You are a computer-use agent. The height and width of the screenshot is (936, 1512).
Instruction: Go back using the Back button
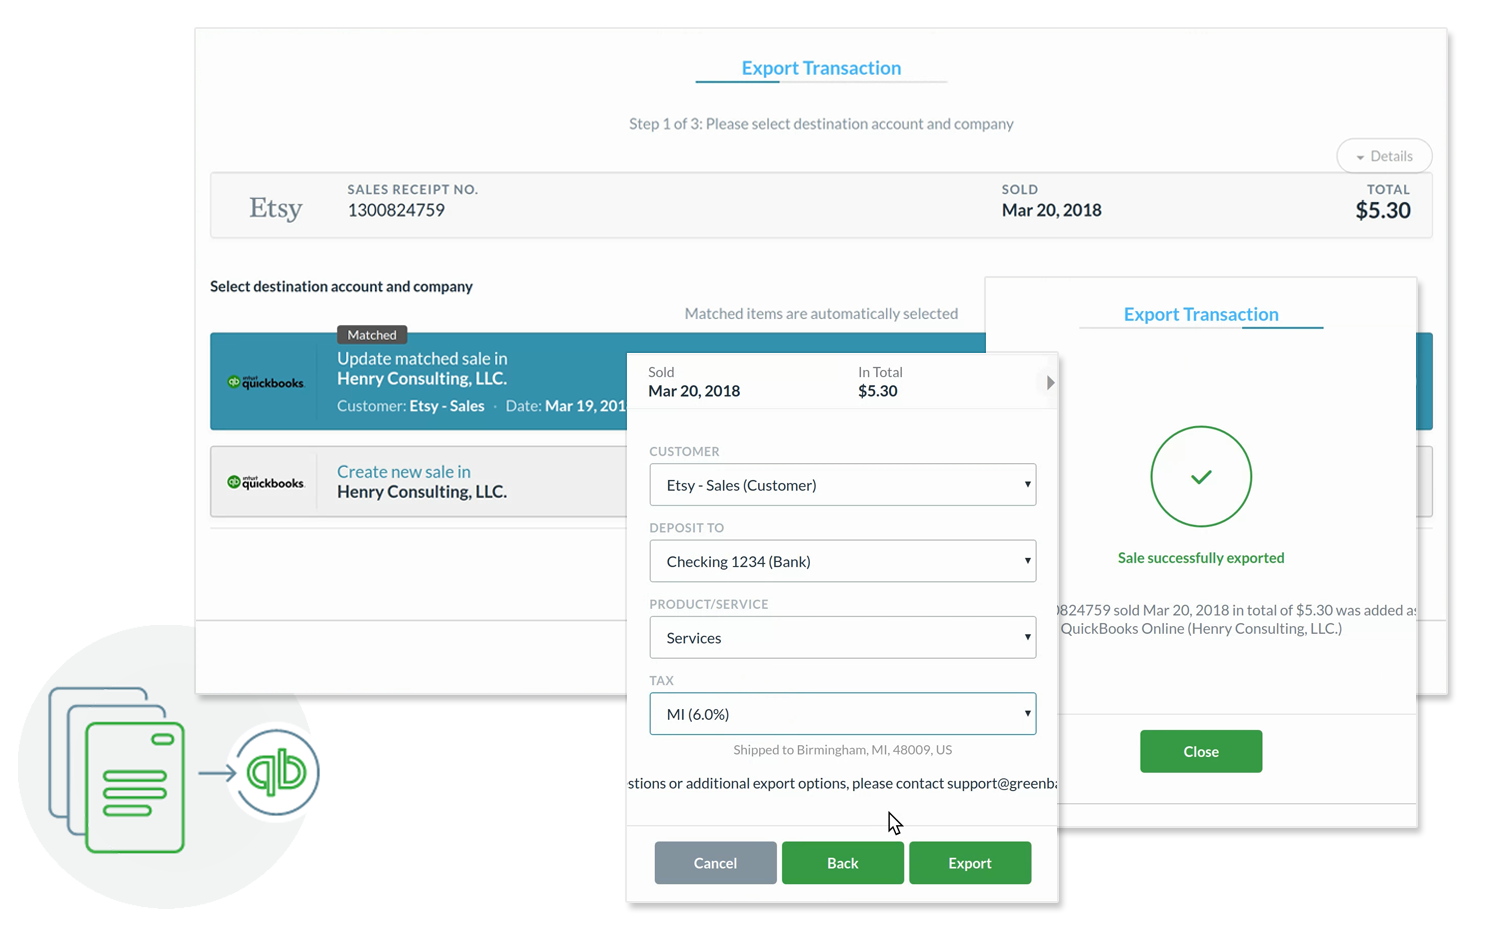pyautogui.click(x=842, y=863)
